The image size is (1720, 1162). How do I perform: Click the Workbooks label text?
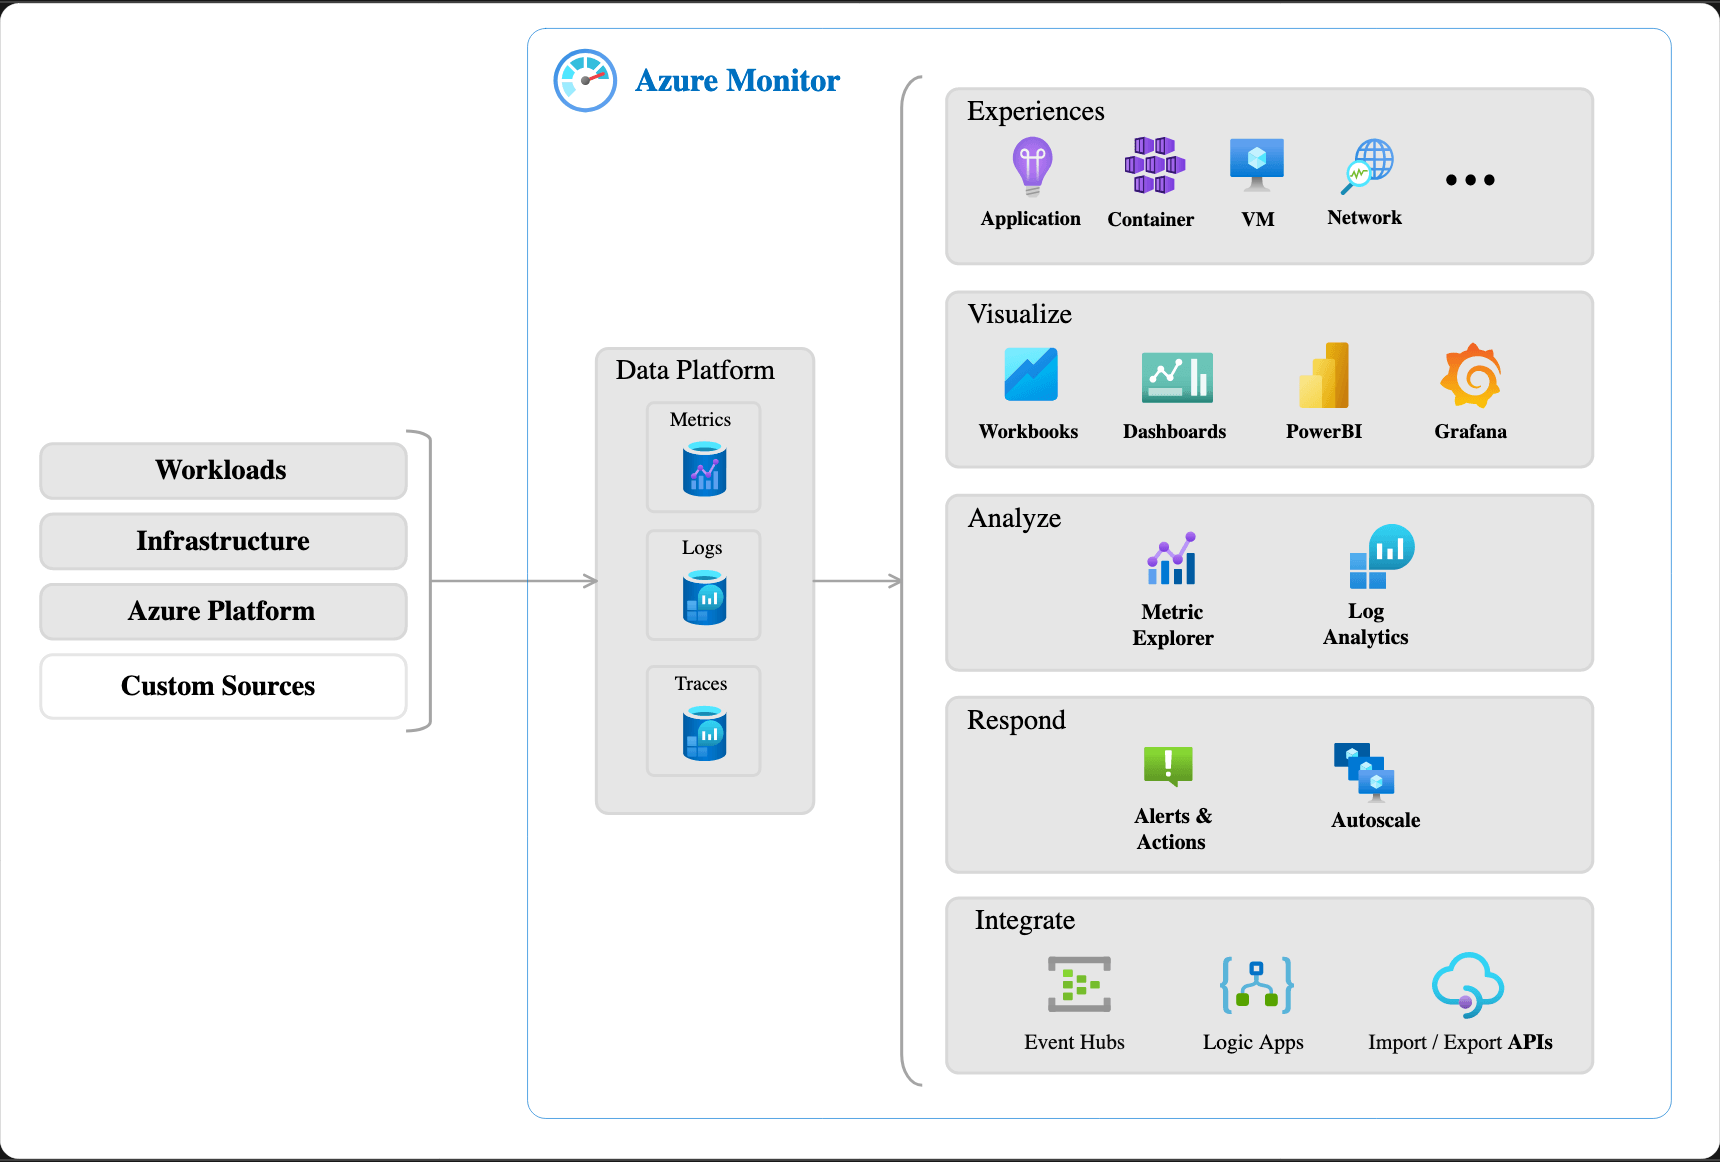pyautogui.click(x=1028, y=431)
